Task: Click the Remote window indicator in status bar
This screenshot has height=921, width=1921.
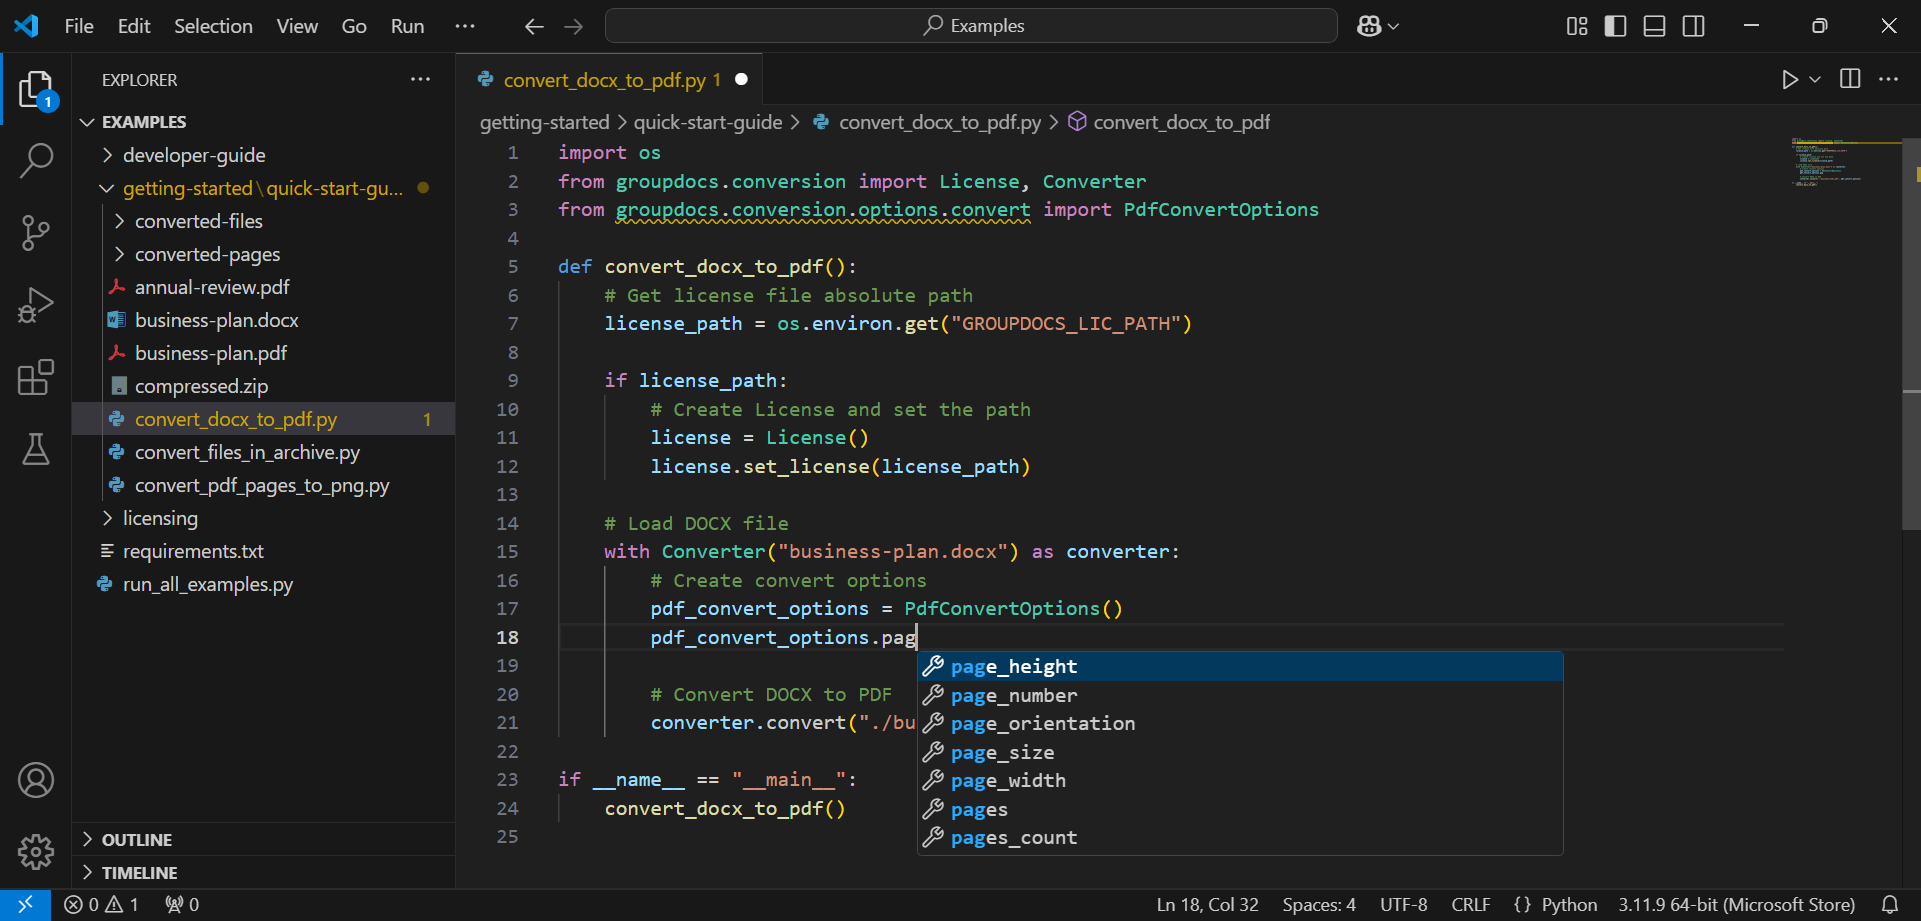Action: (25, 904)
